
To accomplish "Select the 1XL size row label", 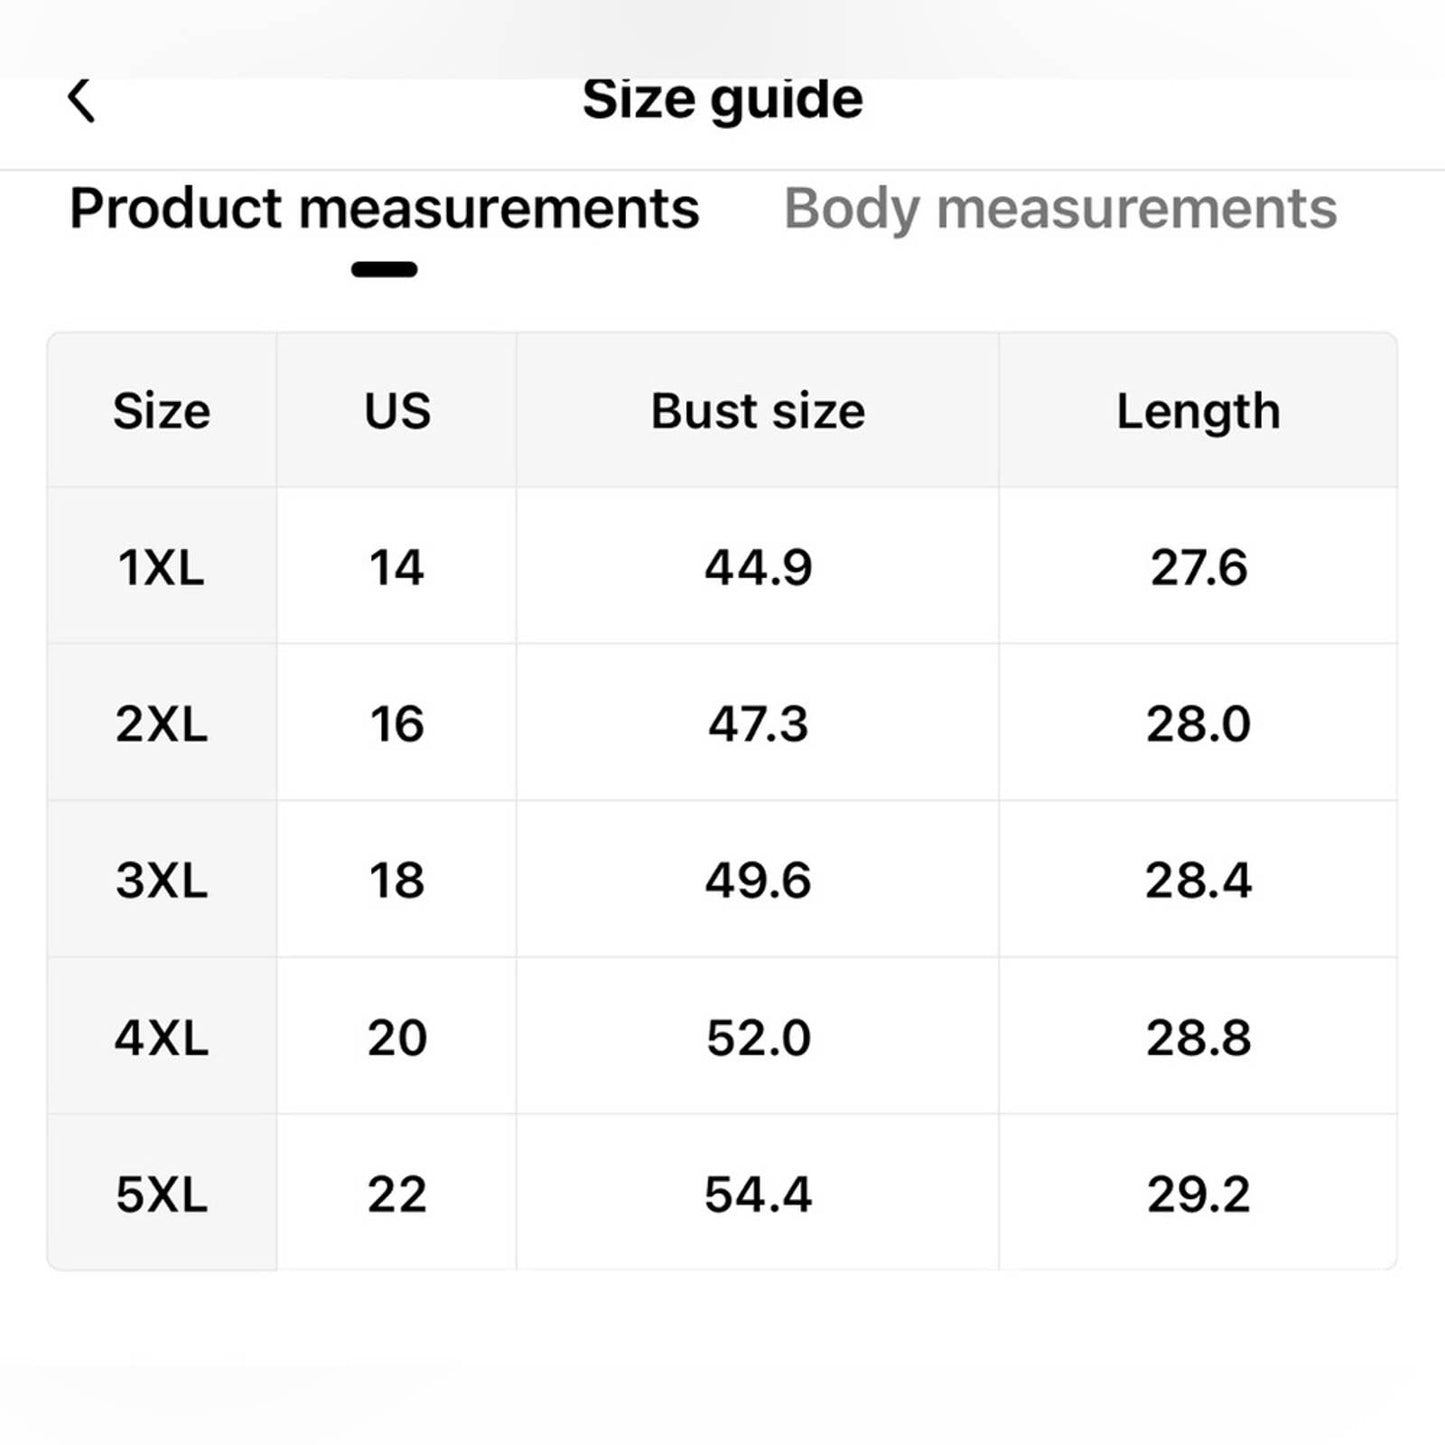I will click(x=162, y=567).
